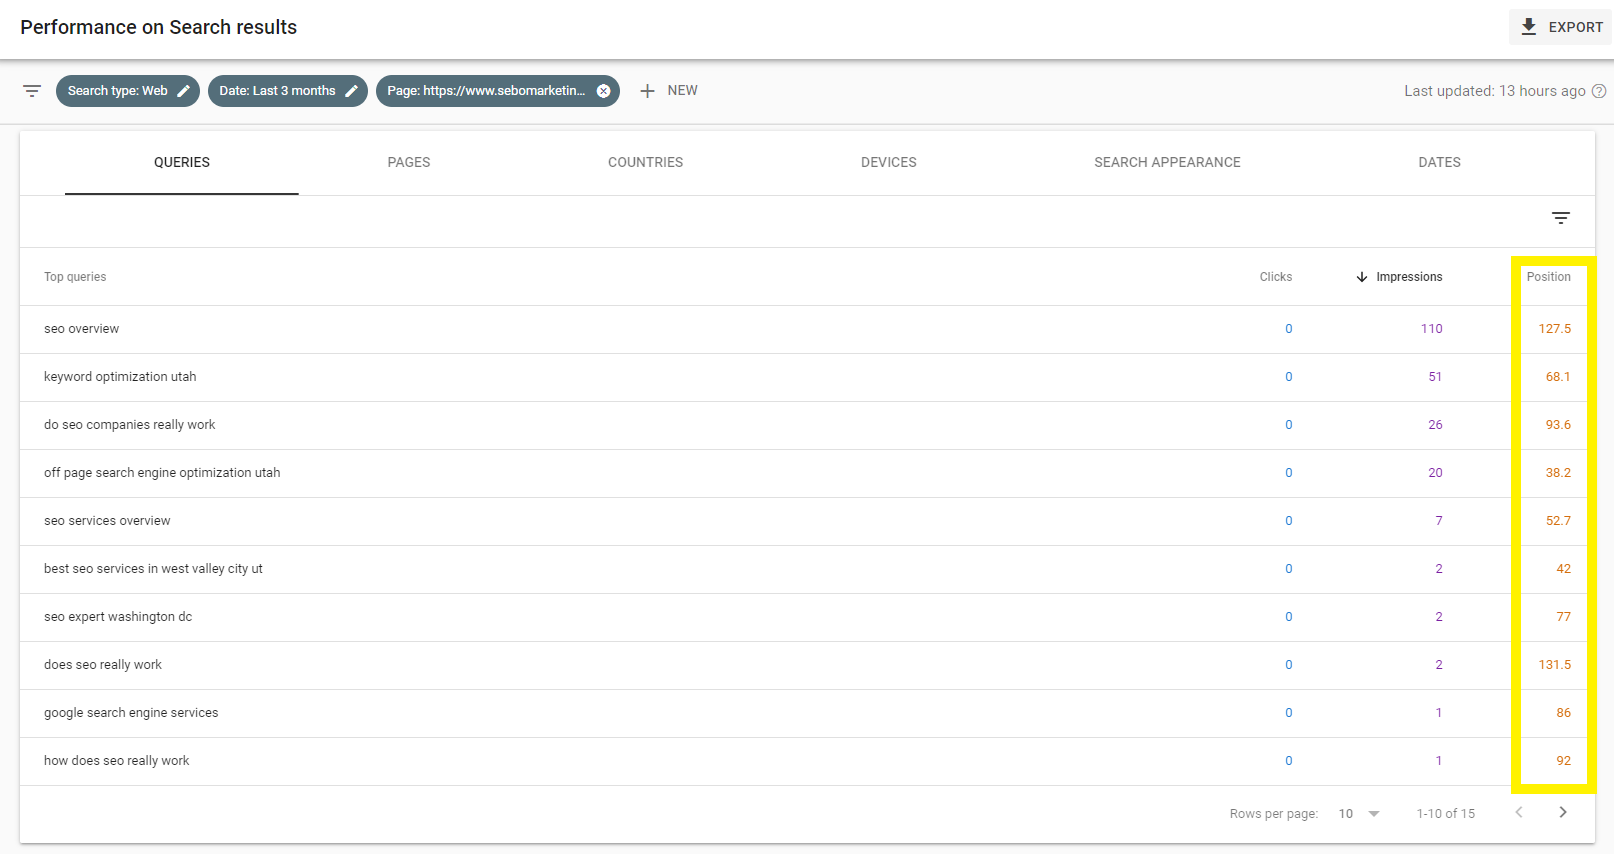Select the 'seo services overview' query
Image resolution: width=1614 pixels, height=854 pixels.
(x=107, y=521)
